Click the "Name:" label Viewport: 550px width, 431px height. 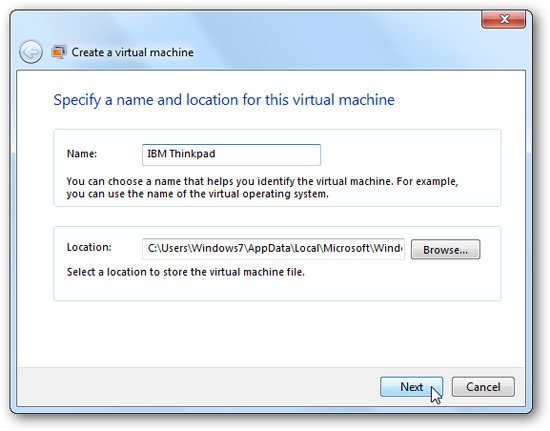pos(82,154)
